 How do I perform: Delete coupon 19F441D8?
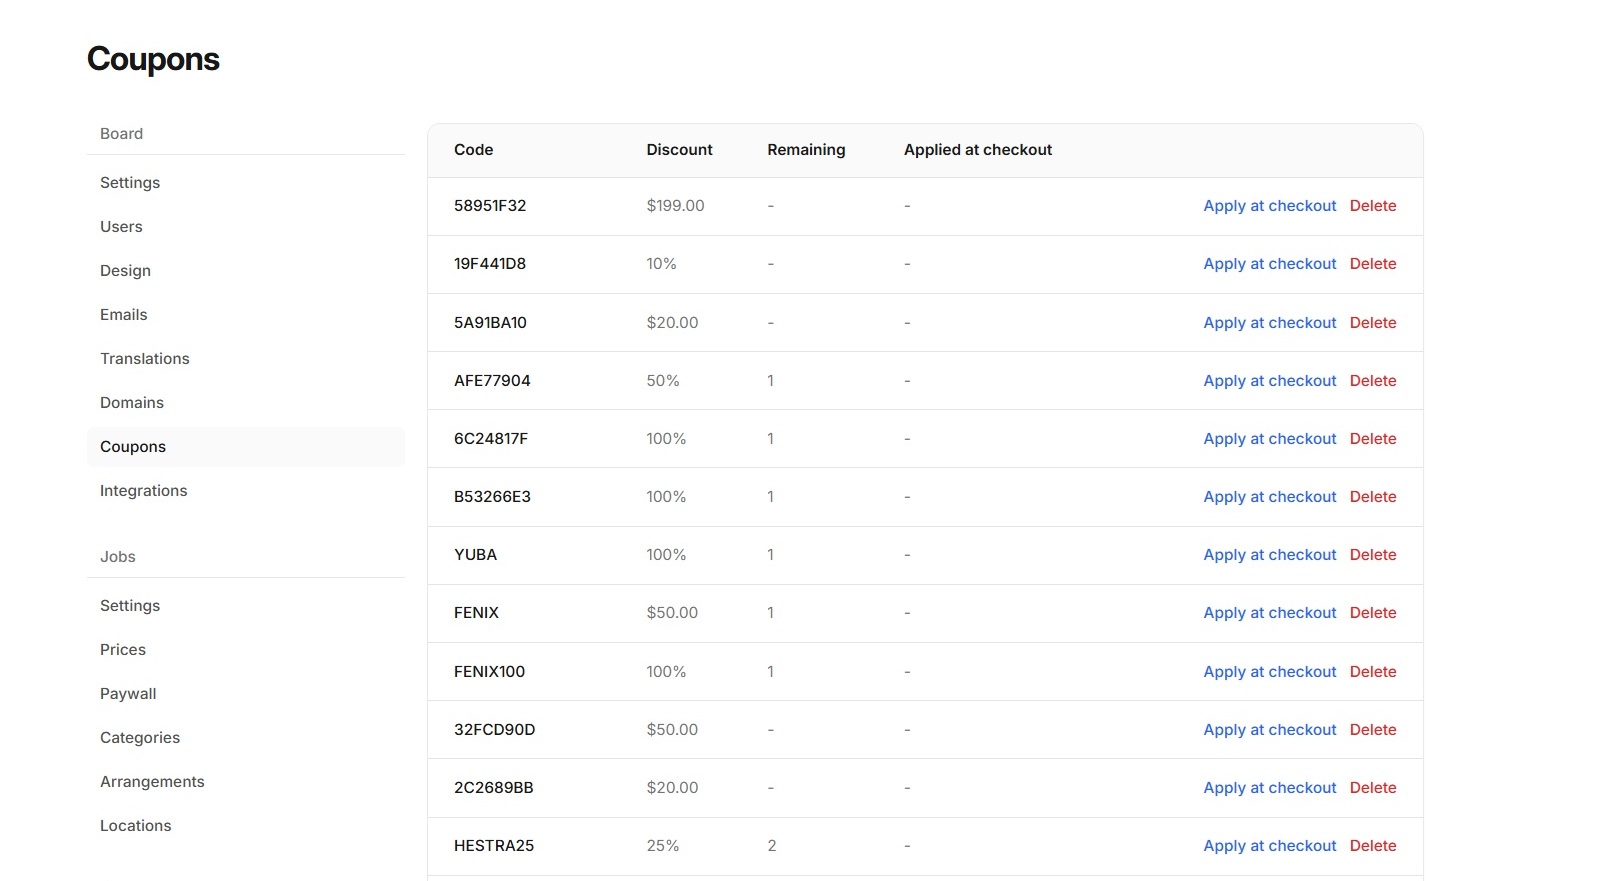point(1373,264)
